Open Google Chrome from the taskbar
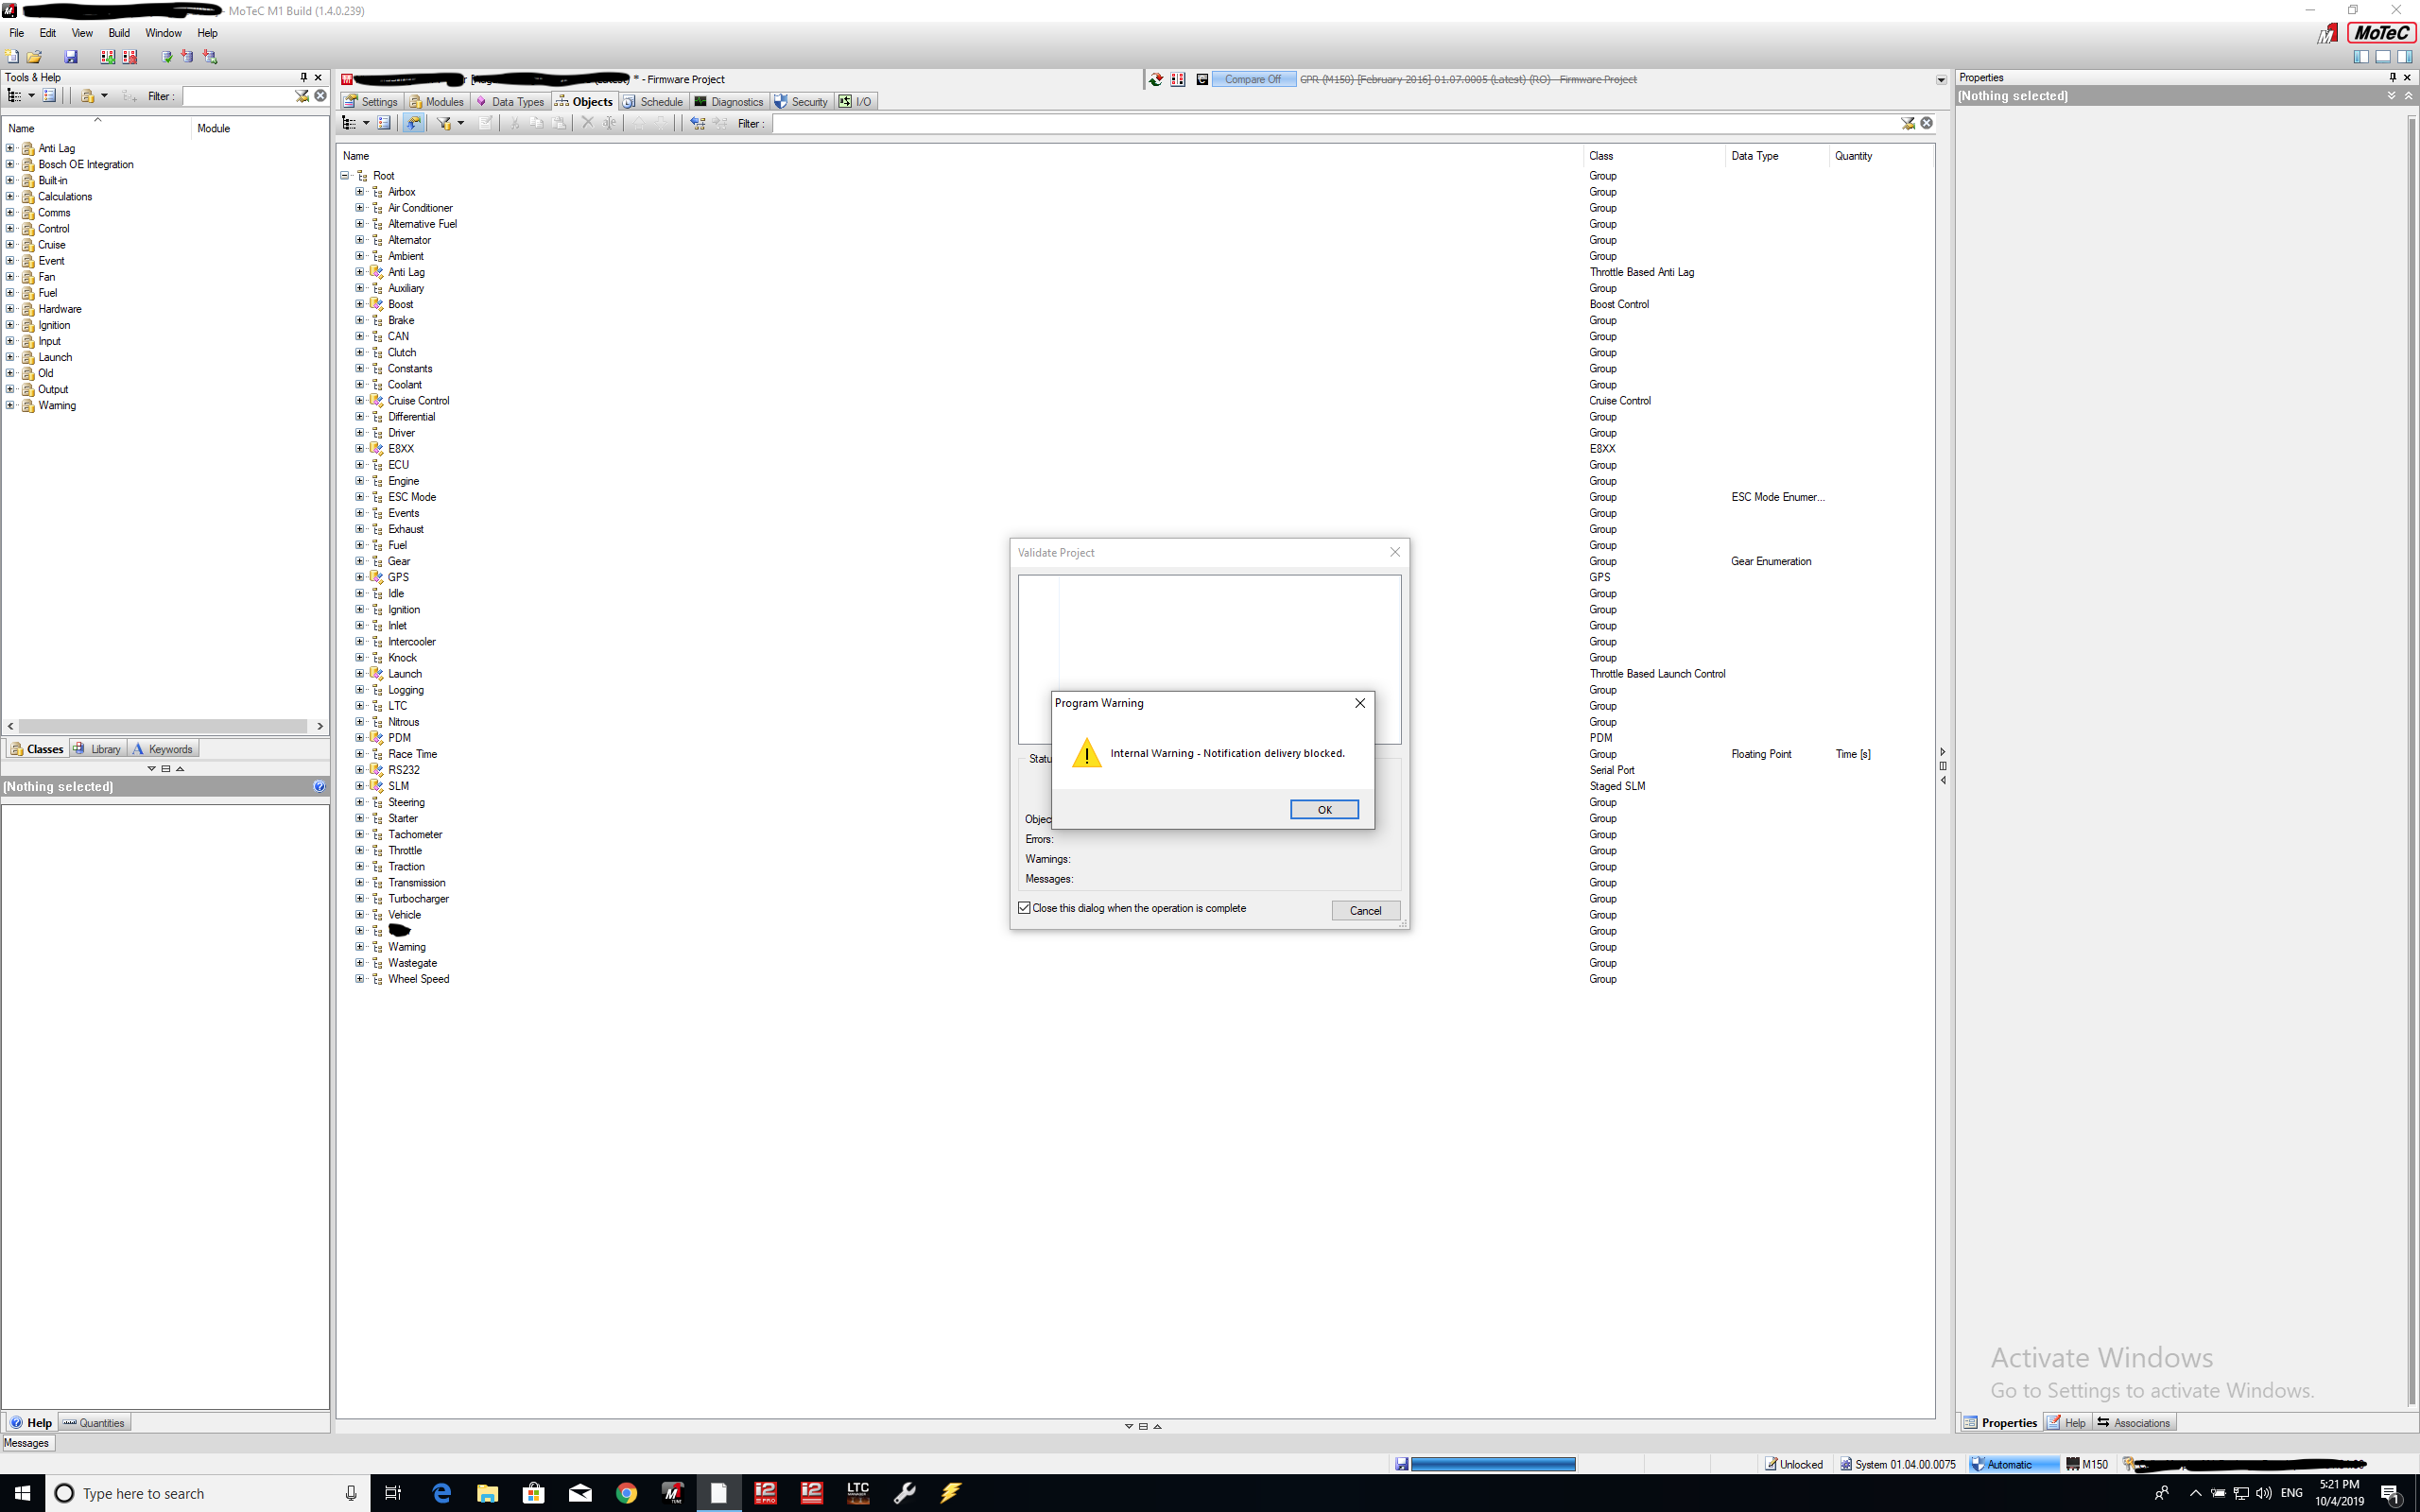The image size is (2420, 1512). [626, 1493]
